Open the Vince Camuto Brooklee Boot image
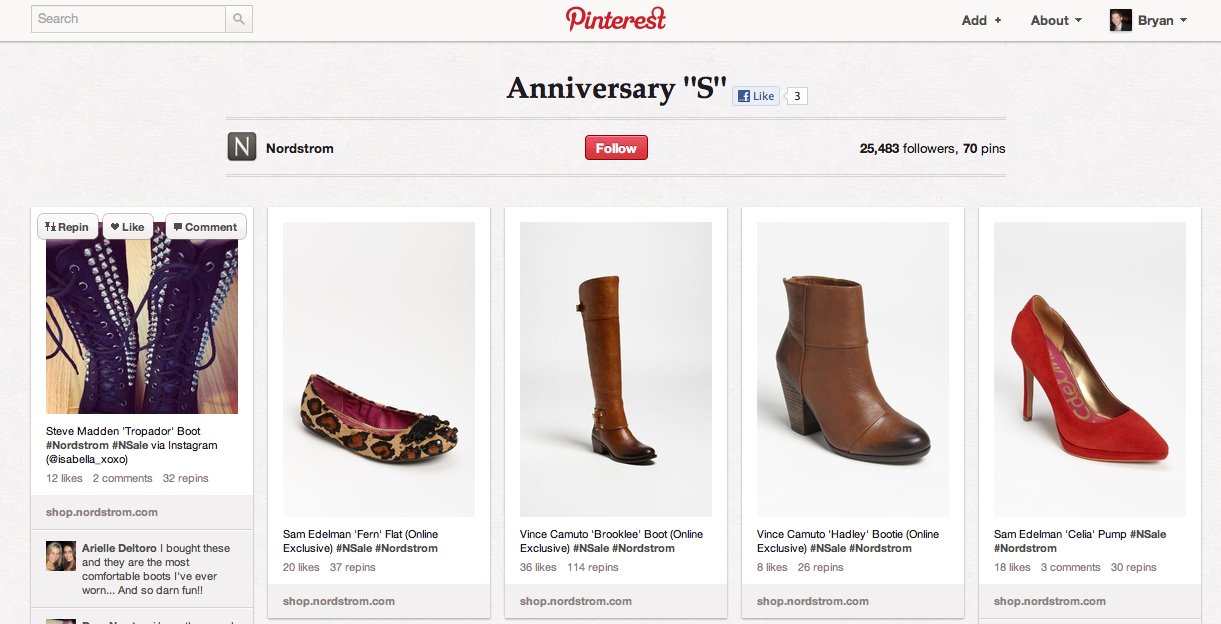1221x624 pixels. pyautogui.click(x=615, y=368)
